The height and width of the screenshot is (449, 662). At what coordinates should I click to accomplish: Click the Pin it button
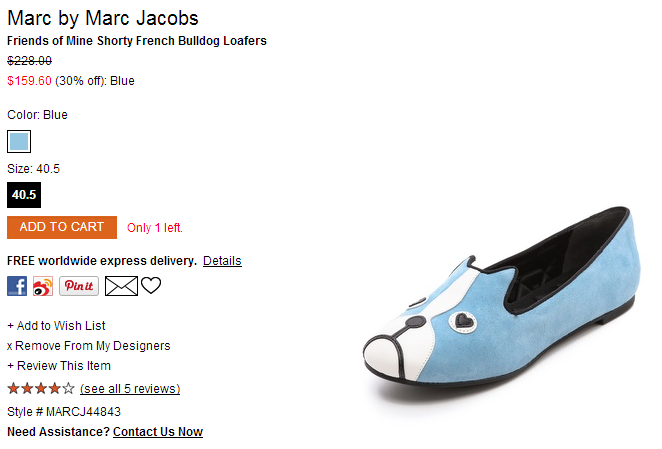click(79, 286)
